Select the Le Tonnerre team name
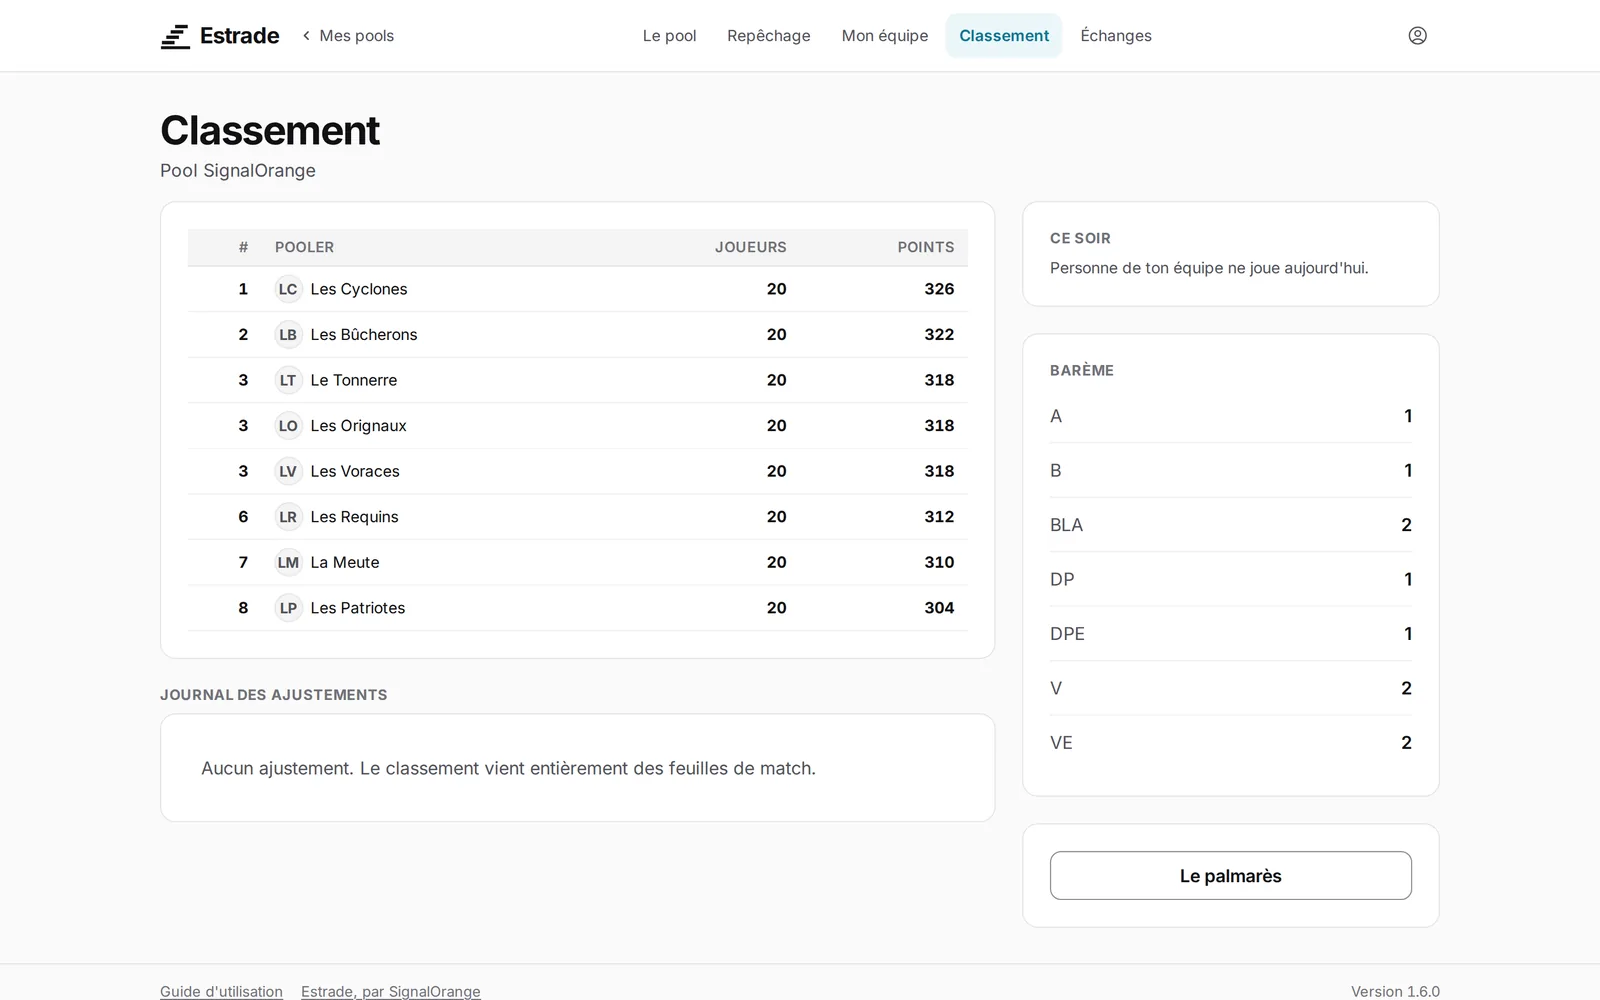 pos(354,380)
